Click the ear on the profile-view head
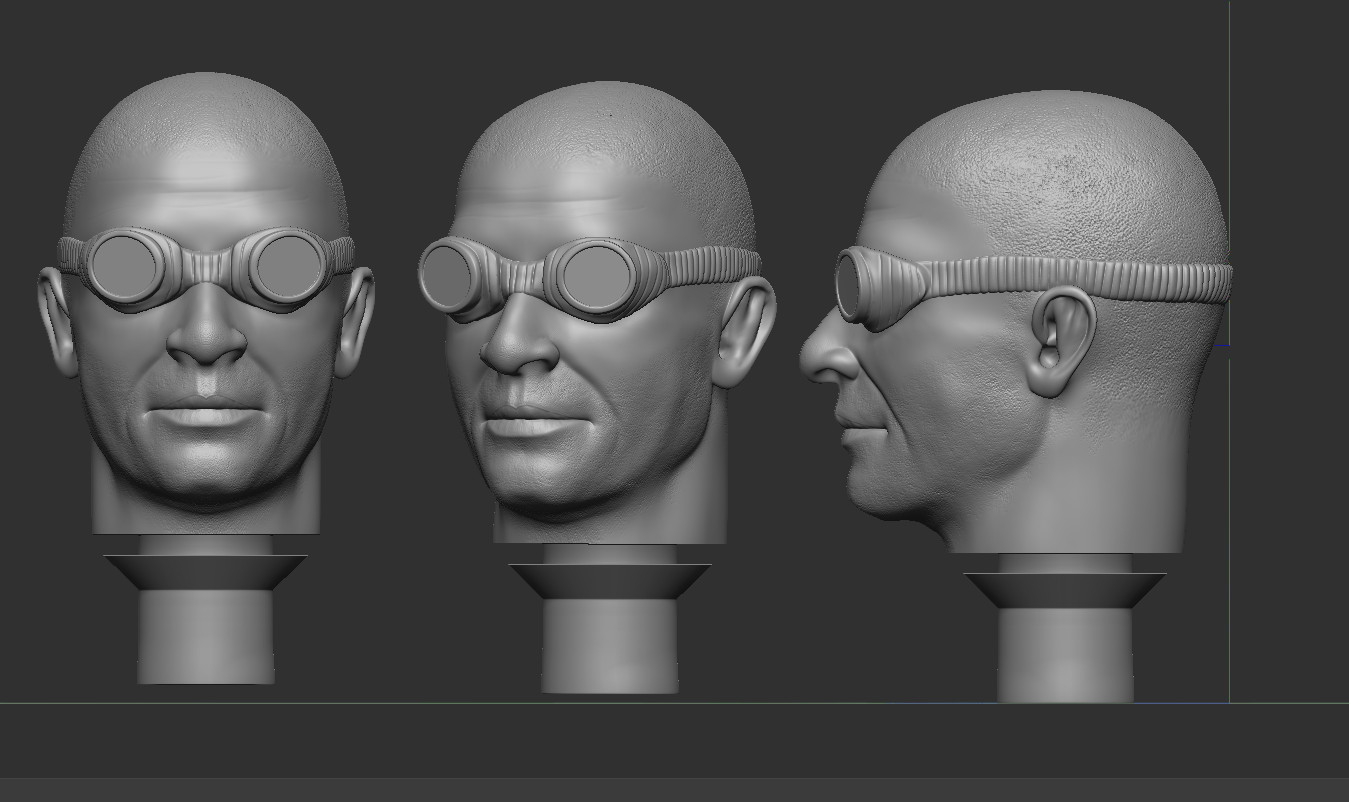 1060,341
